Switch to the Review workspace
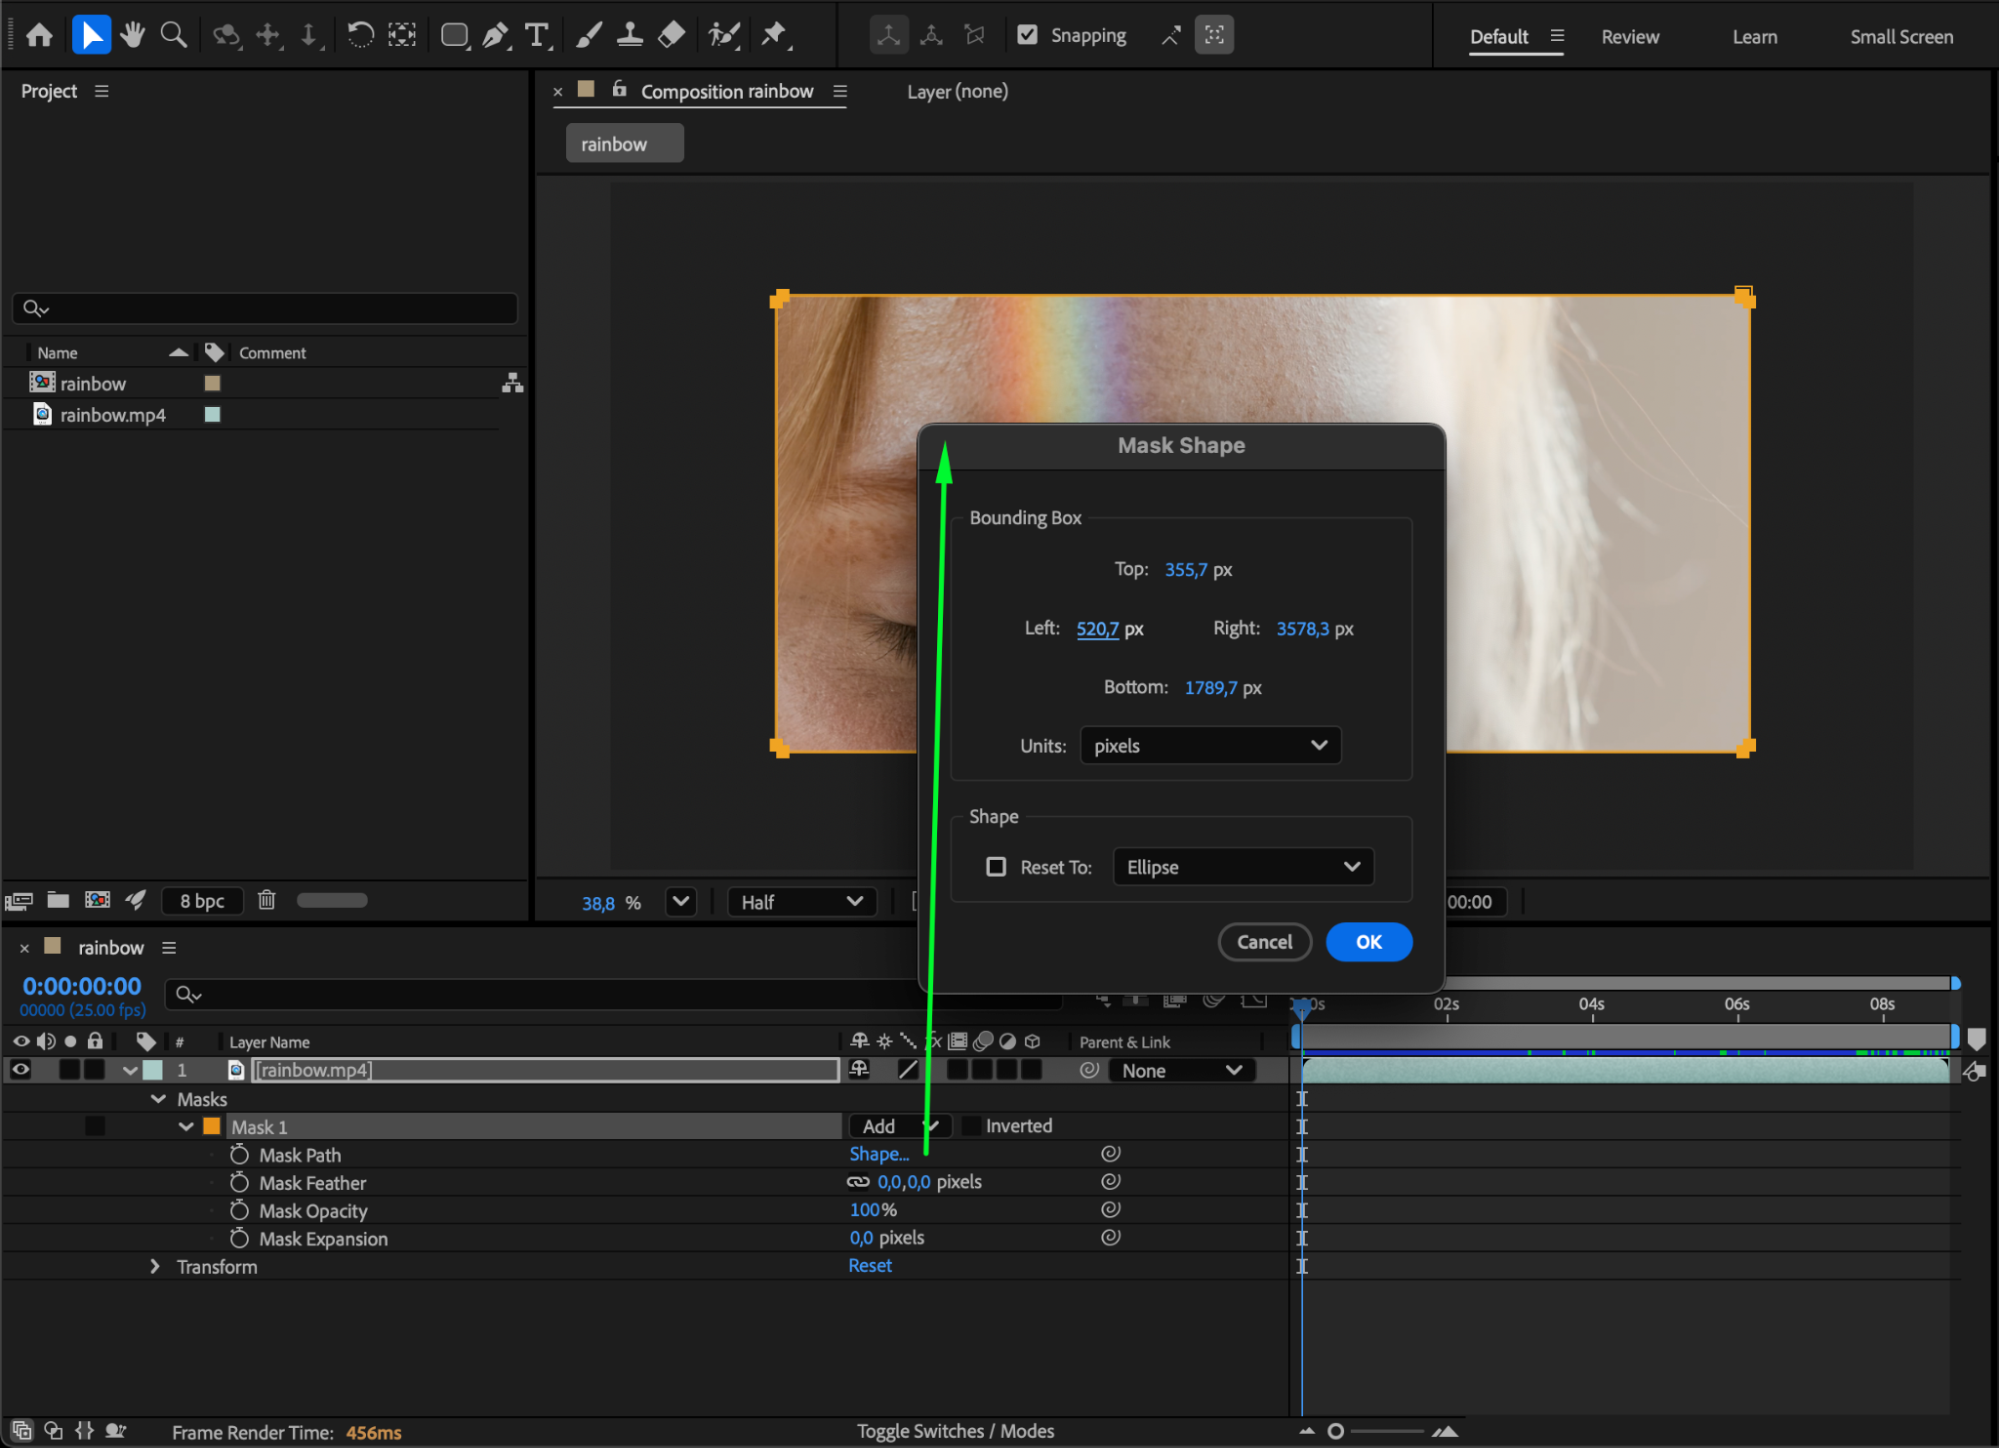 (1629, 37)
